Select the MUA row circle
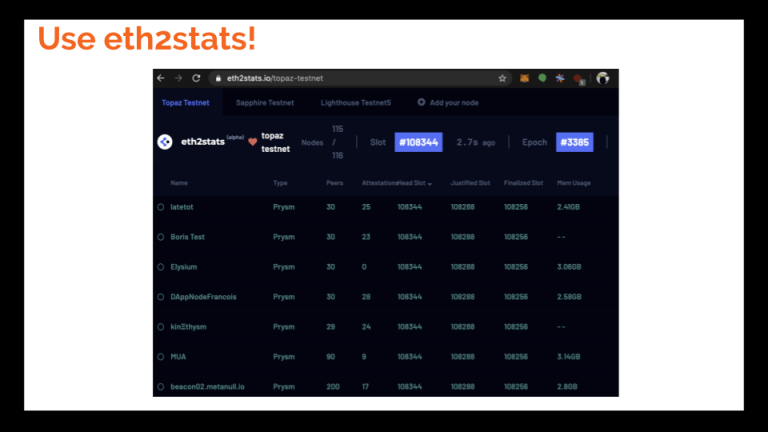Image resolution: width=768 pixels, height=432 pixels. pos(161,357)
